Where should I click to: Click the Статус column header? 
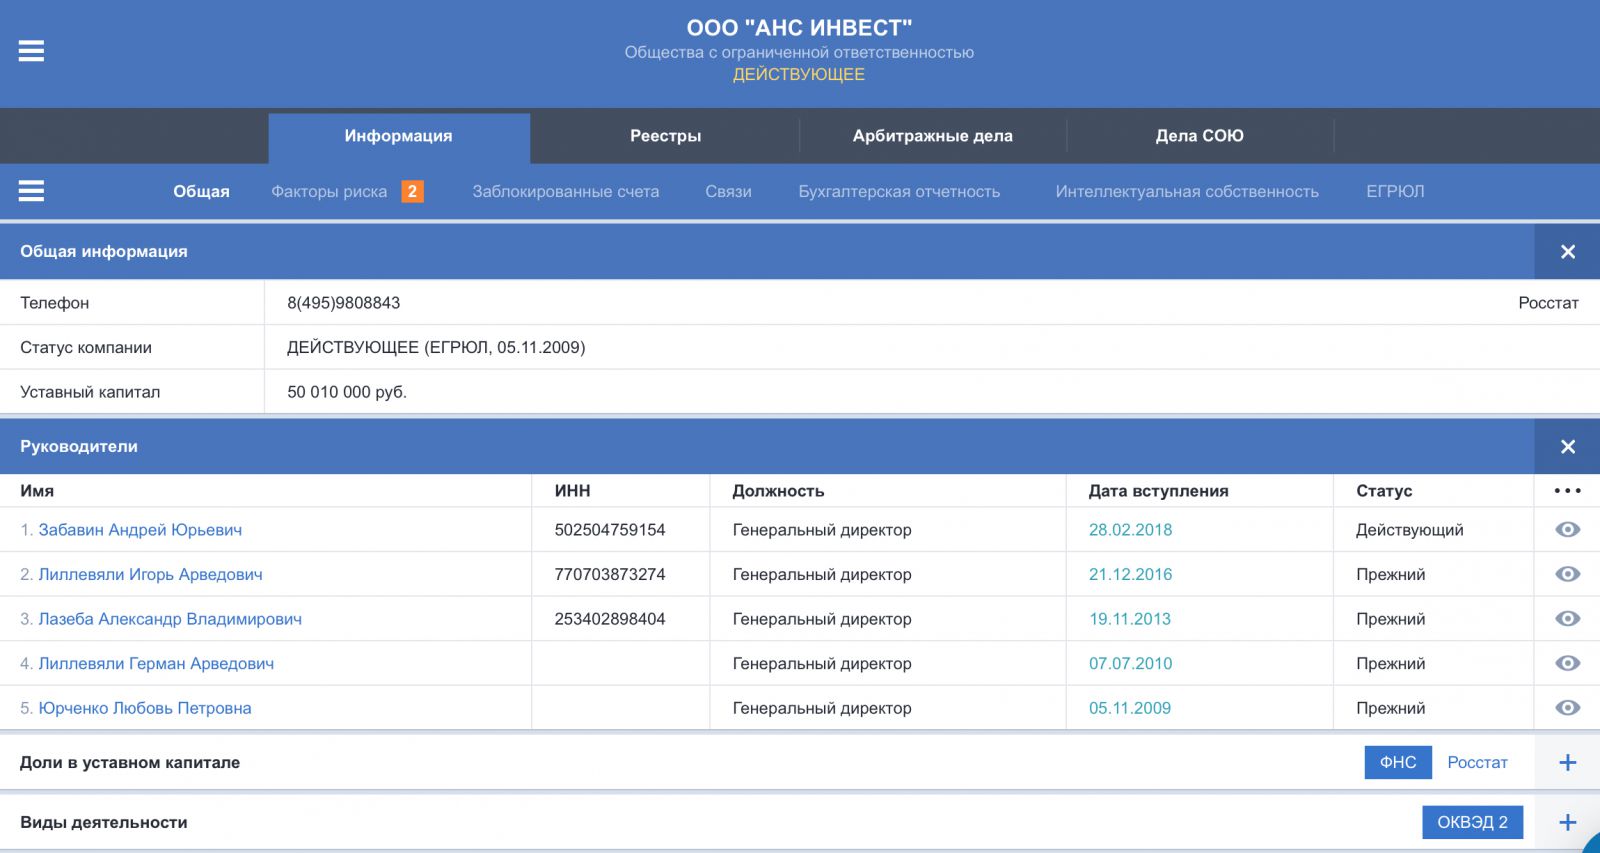pos(1384,491)
